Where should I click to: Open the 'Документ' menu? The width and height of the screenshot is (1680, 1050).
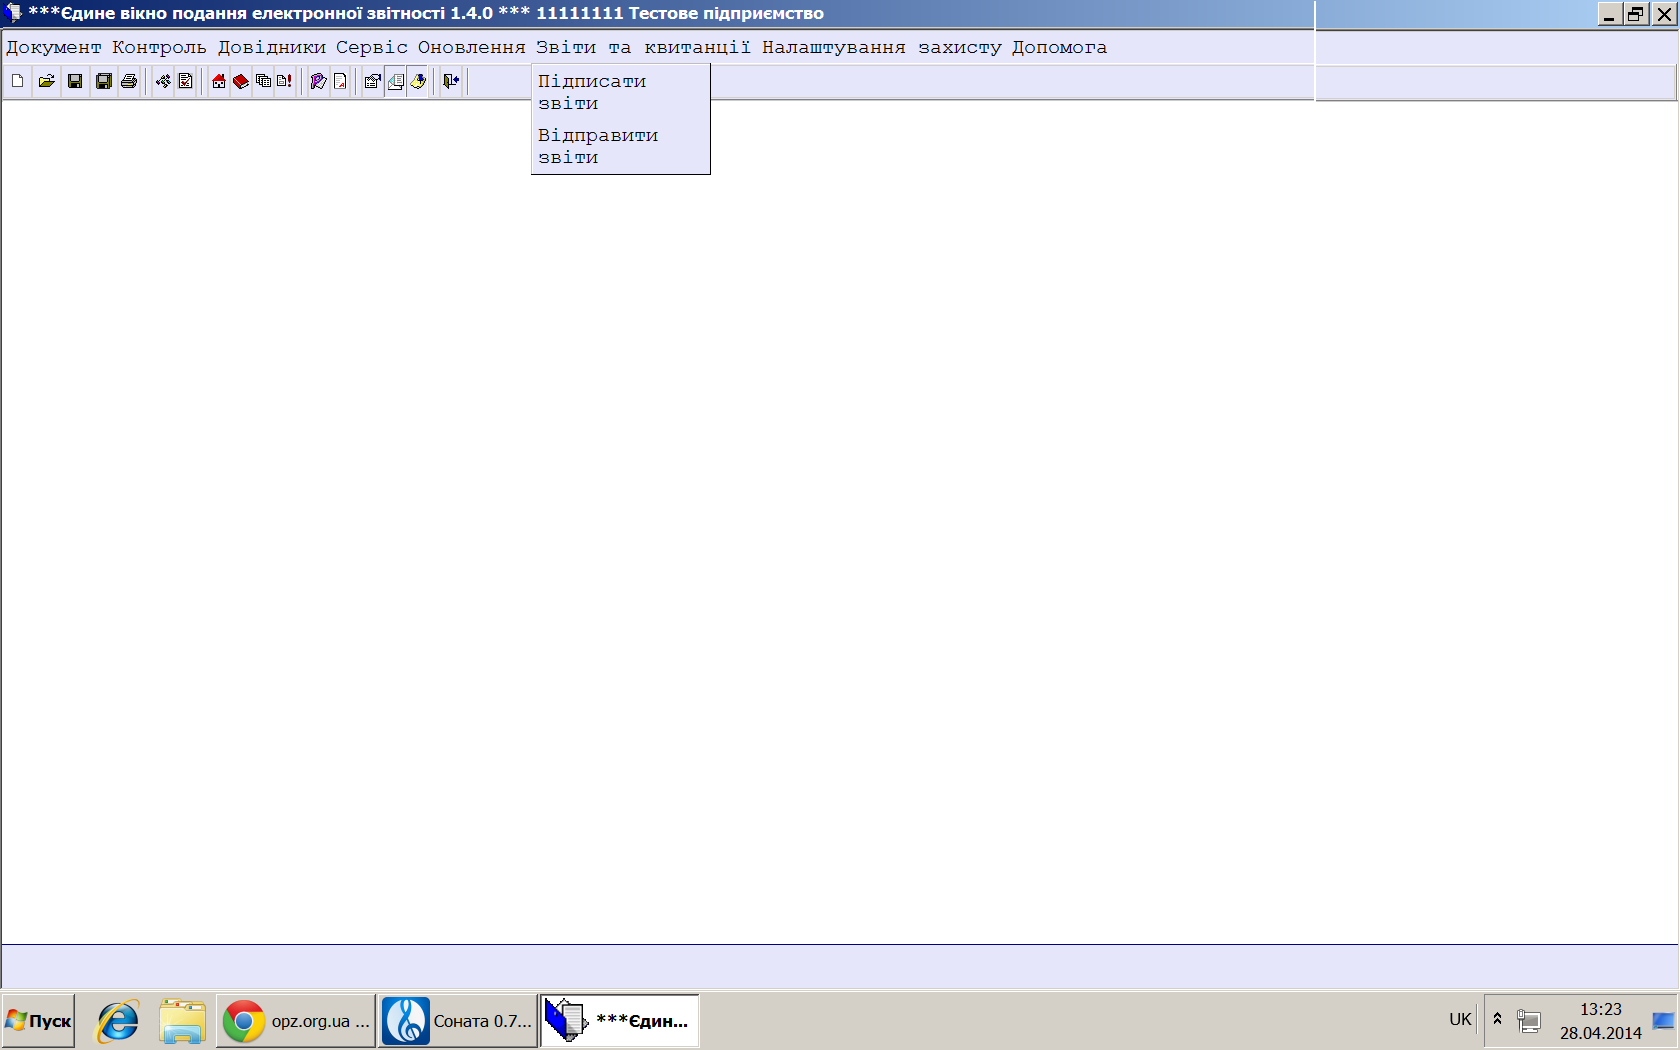click(x=54, y=47)
